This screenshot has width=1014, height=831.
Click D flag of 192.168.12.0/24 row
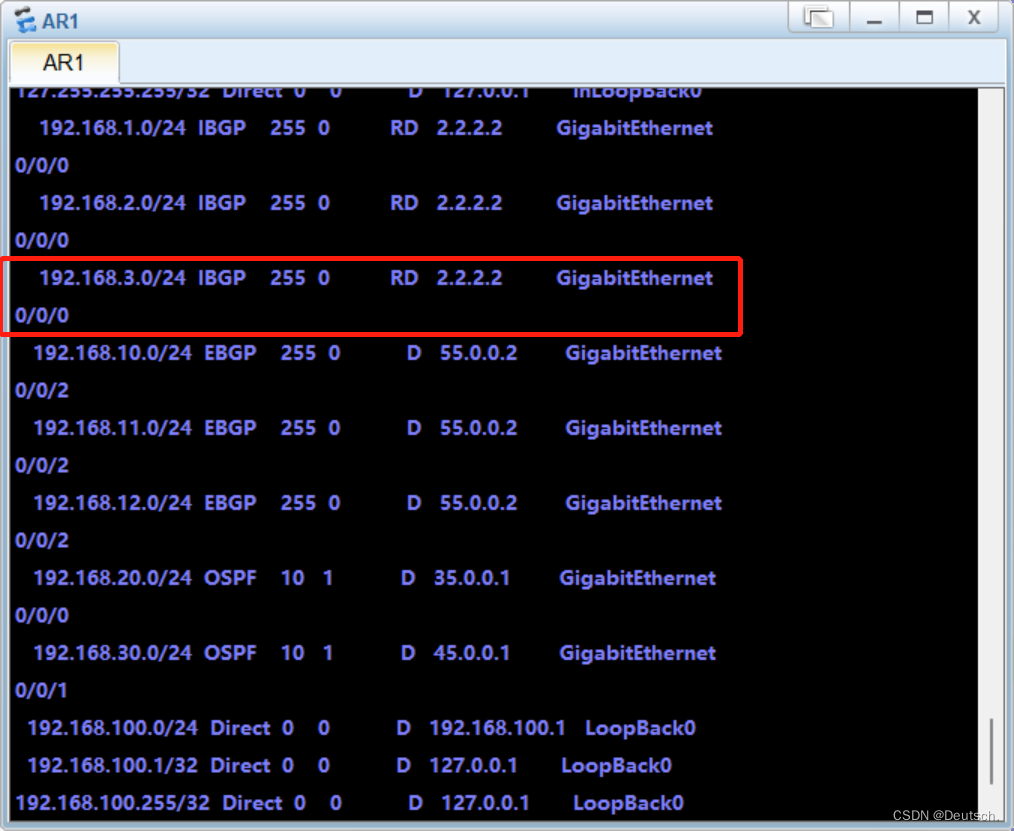(414, 503)
